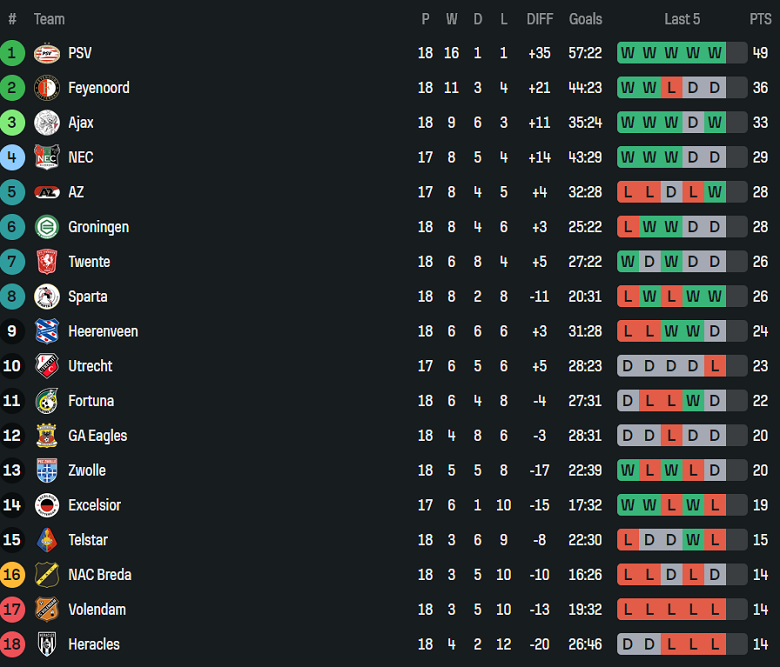Viewport: 780px width, 667px height.
Task: Click PSV's most recent result badge
Action: [715, 53]
